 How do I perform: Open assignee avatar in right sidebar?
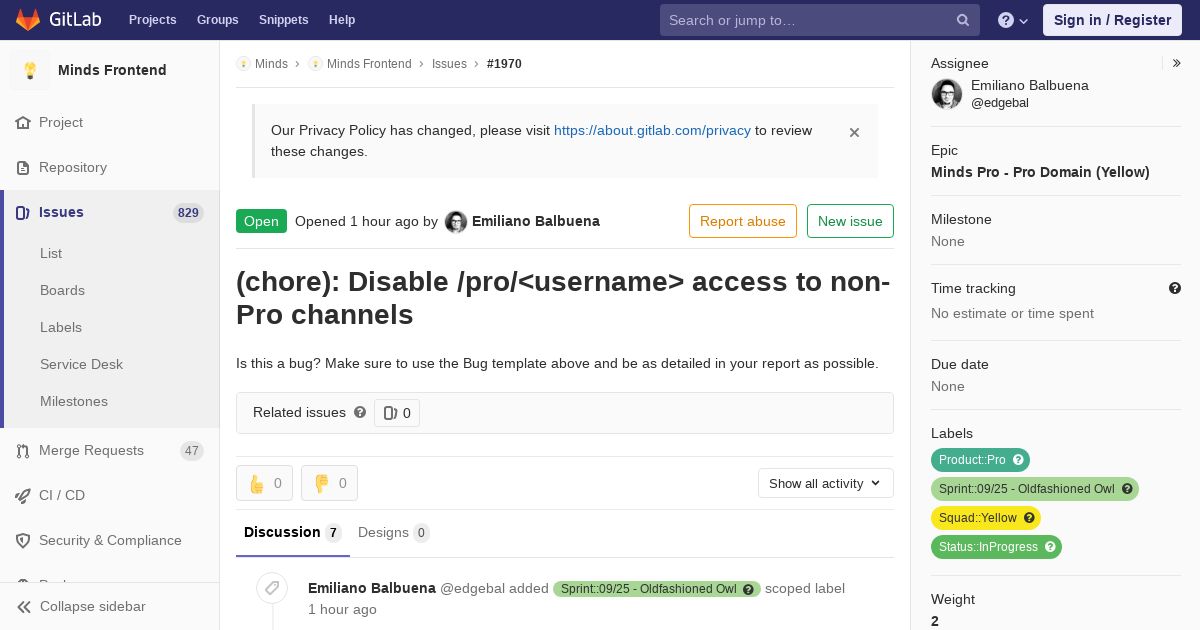pyautogui.click(x=947, y=94)
